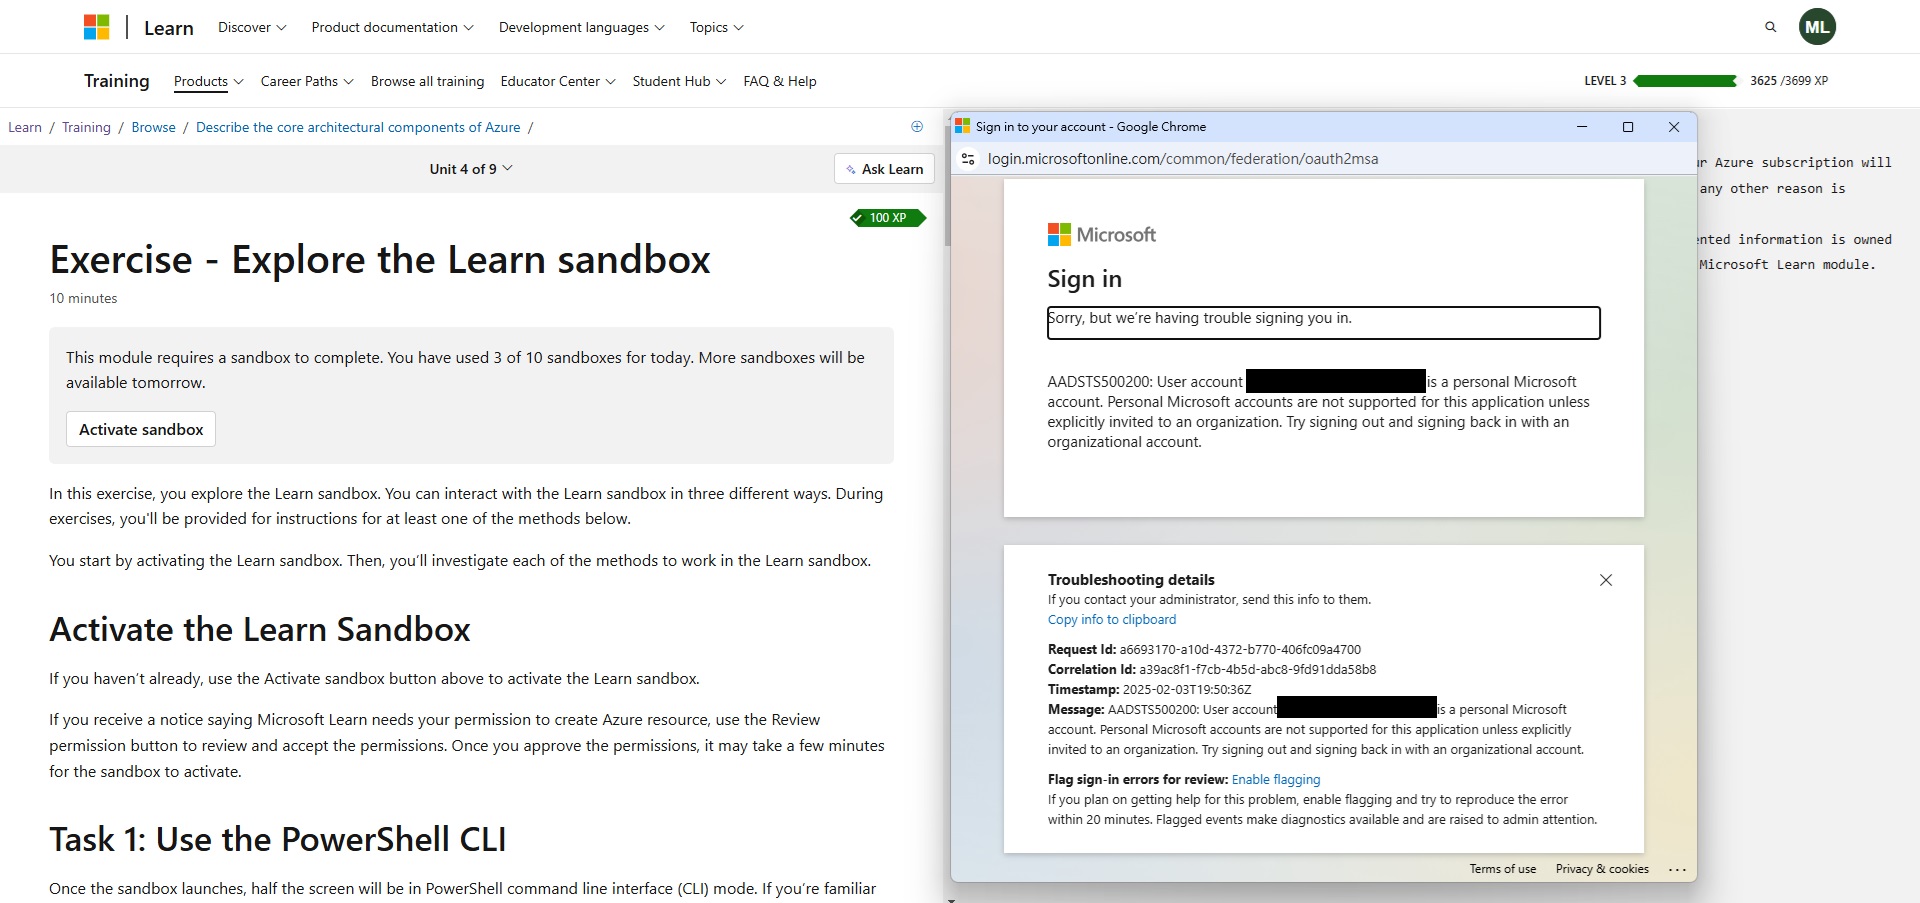This screenshot has width=1920, height=903.
Task: Expand the Topics dropdown
Action: (x=716, y=27)
